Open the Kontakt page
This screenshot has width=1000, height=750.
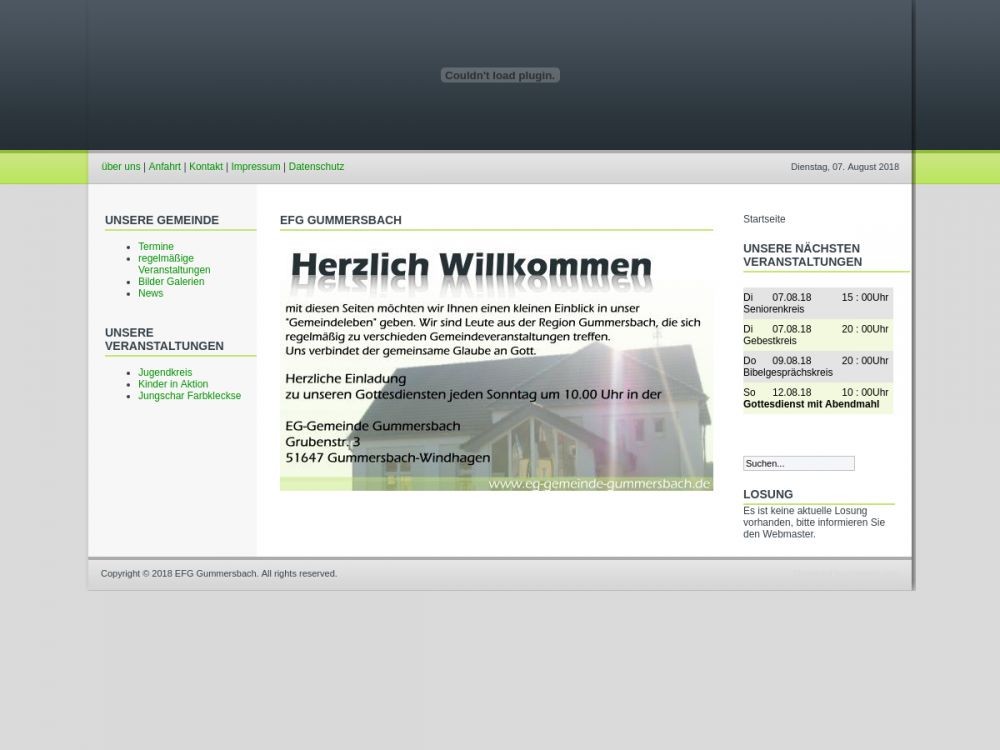pos(206,167)
